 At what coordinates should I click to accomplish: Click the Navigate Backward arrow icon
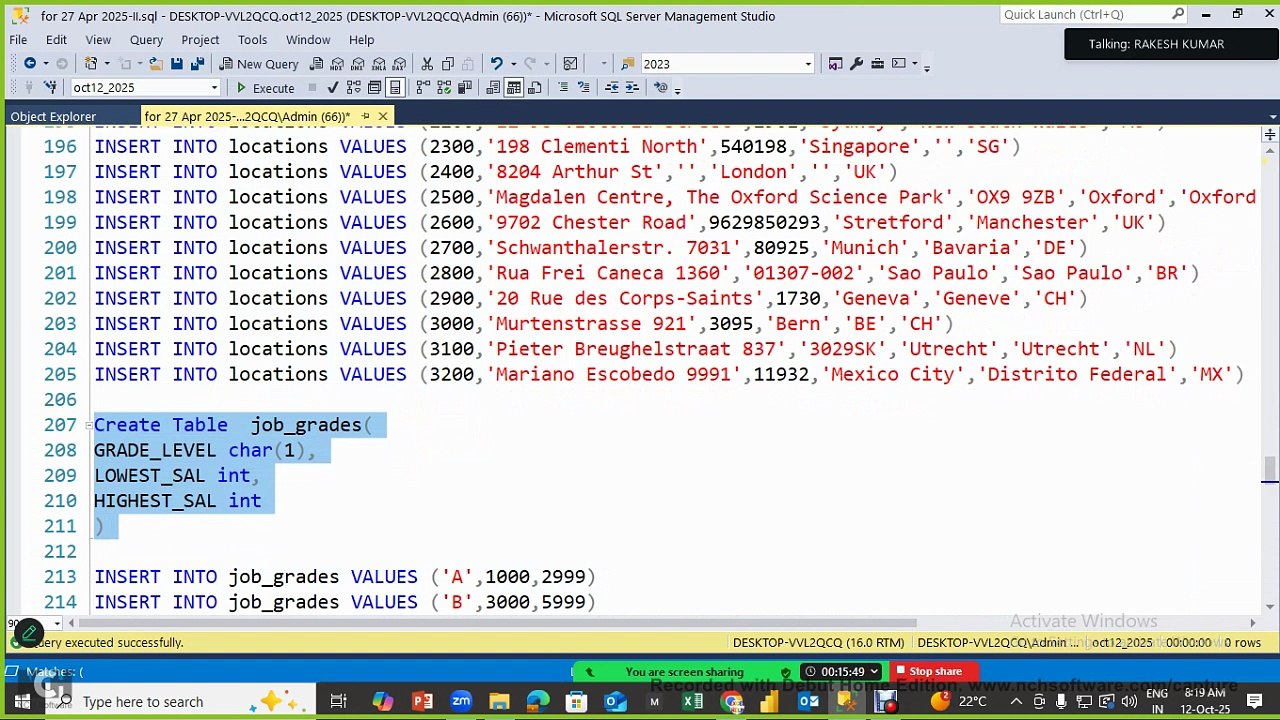point(30,63)
